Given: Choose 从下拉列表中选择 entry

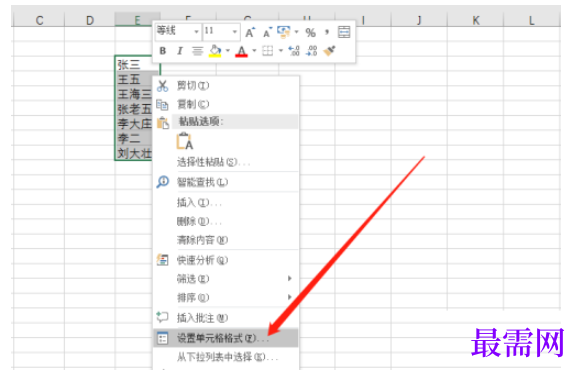Looking at the screenshot, I should (x=226, y=357).
